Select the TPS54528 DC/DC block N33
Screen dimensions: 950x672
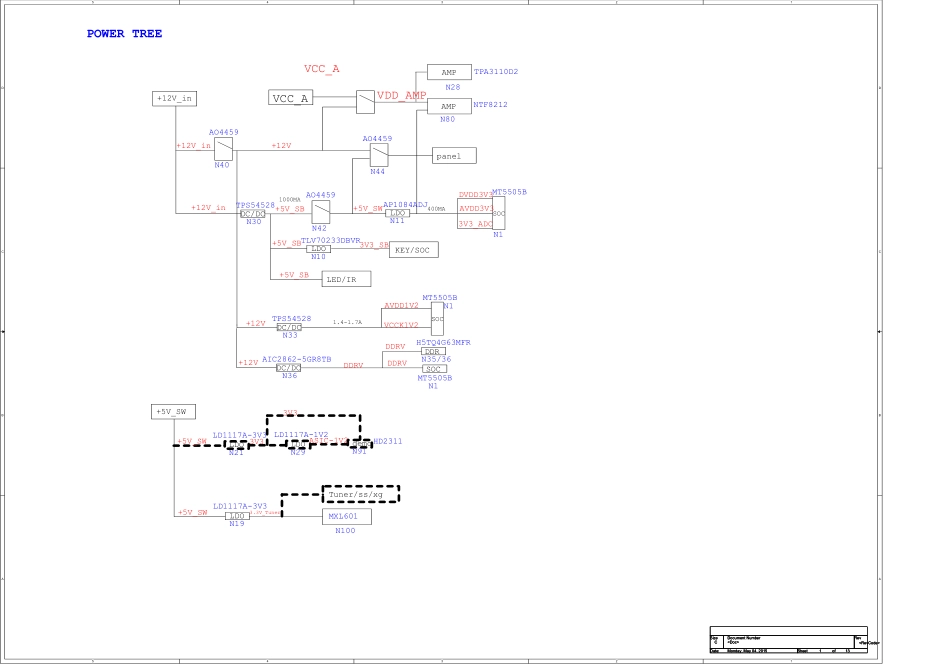click(x=289, y=327)
